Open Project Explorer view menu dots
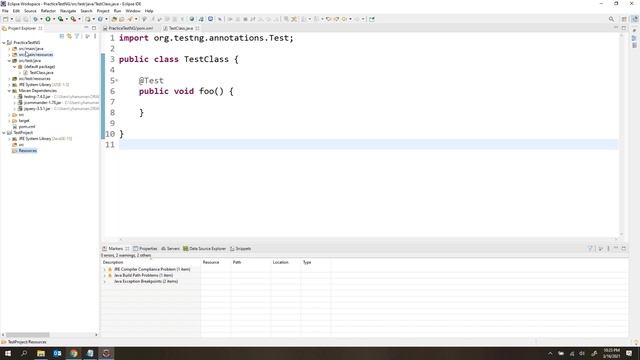The height and width of the screenshot is (360, 640). tap(95, 36)
